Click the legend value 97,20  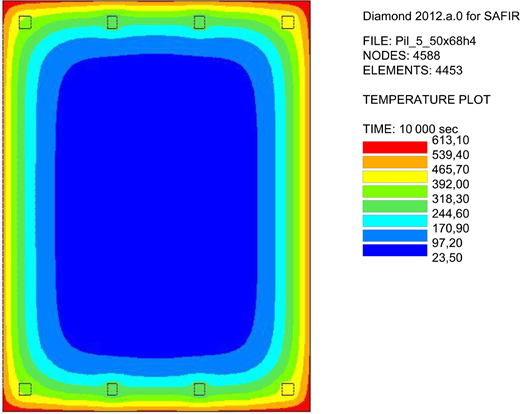click(x=447, y=243)
